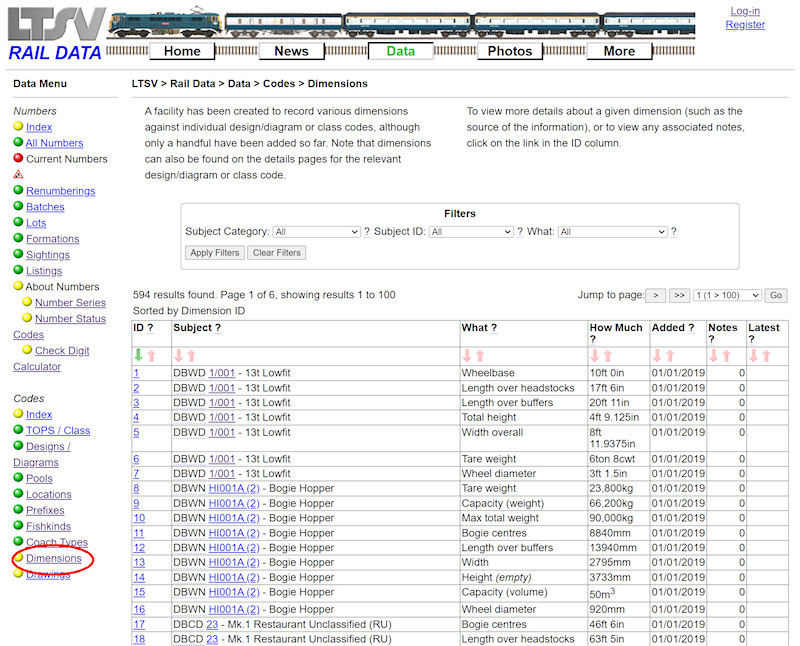Switch to the Photos tab

(x=510, y=50)
